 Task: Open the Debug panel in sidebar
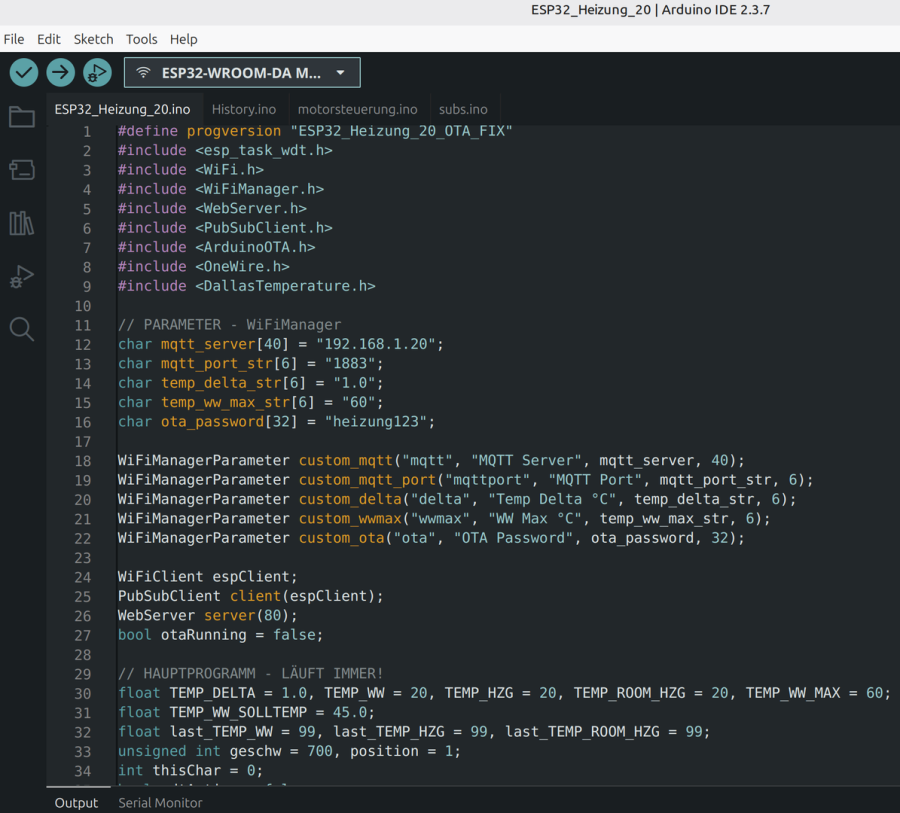[22, 276]
